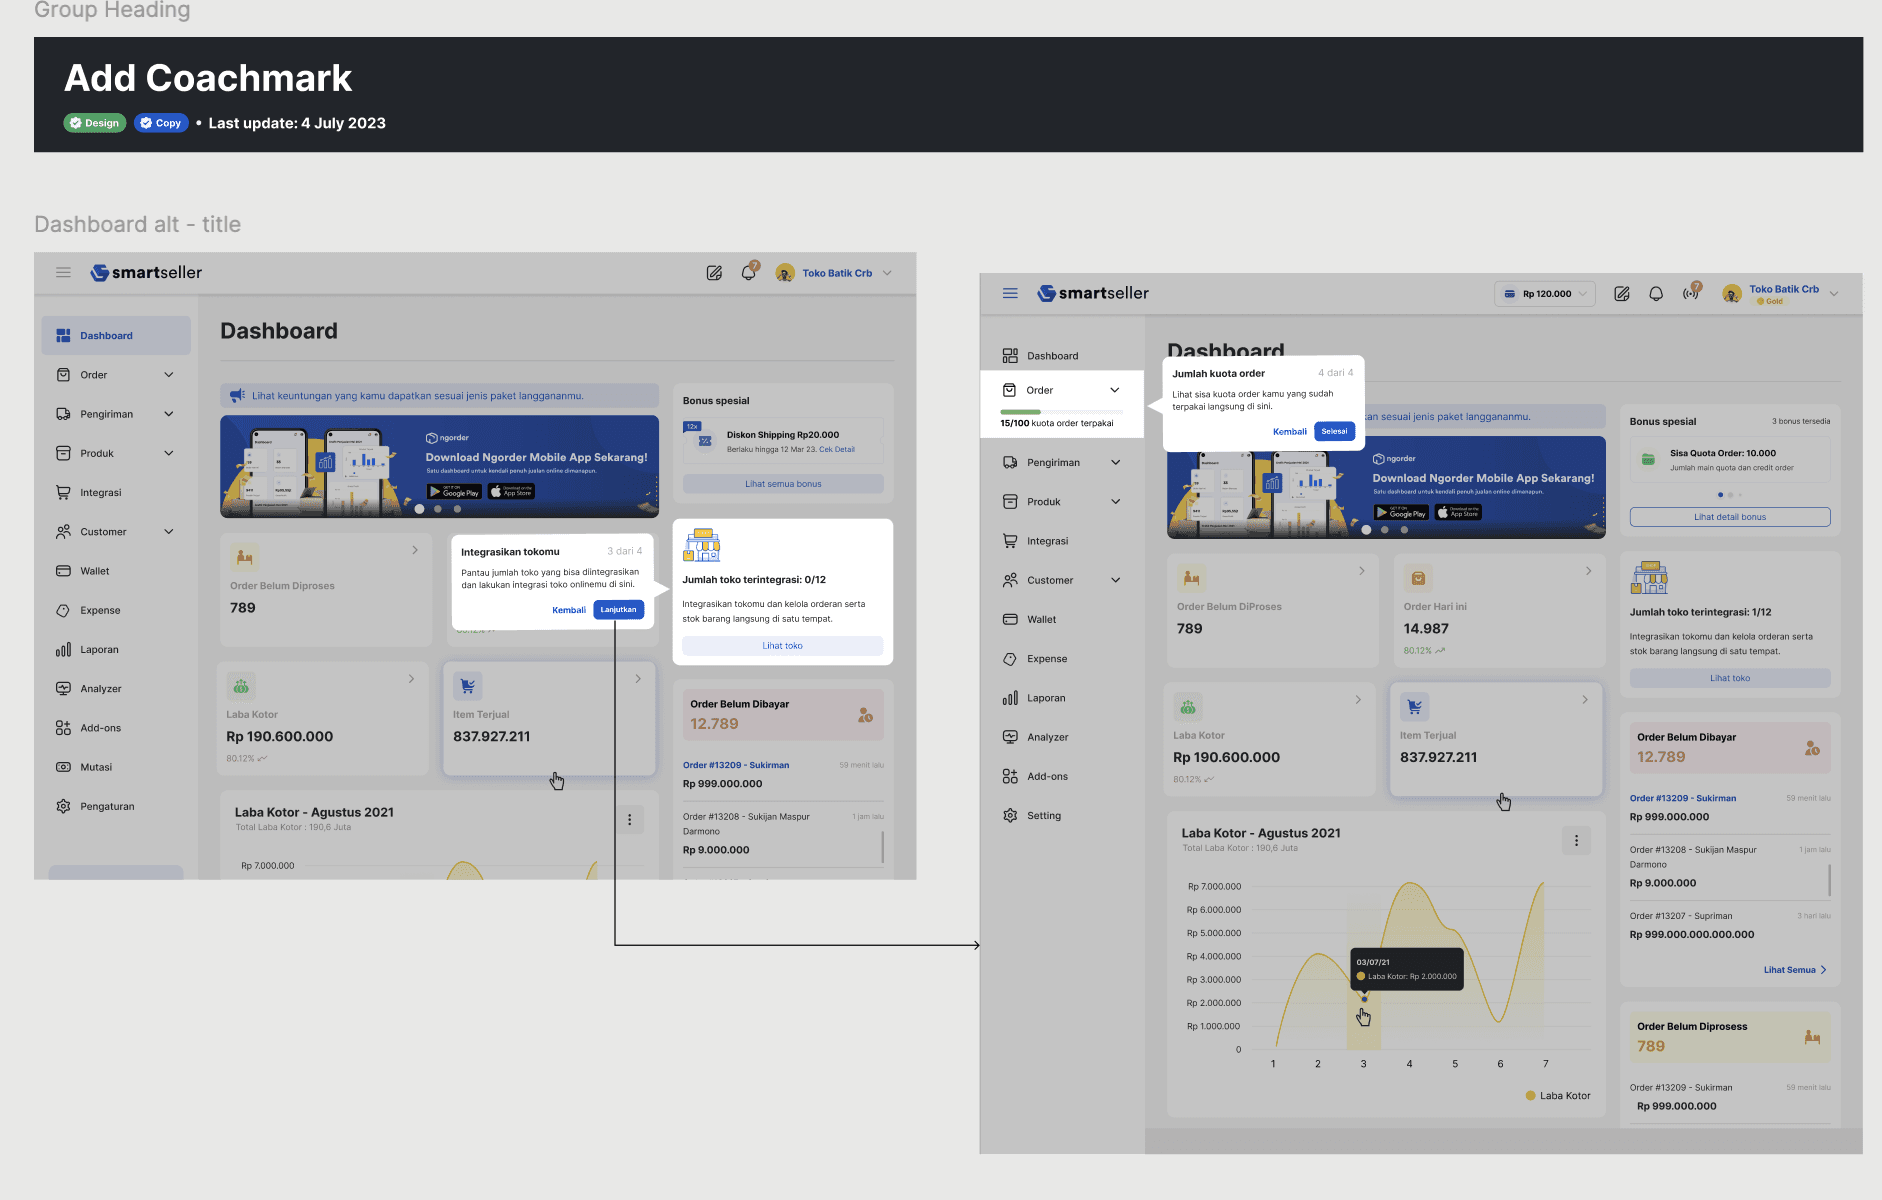
Task: Click smartseller logo in left dashboard
Action: click(x=146, y=272)
